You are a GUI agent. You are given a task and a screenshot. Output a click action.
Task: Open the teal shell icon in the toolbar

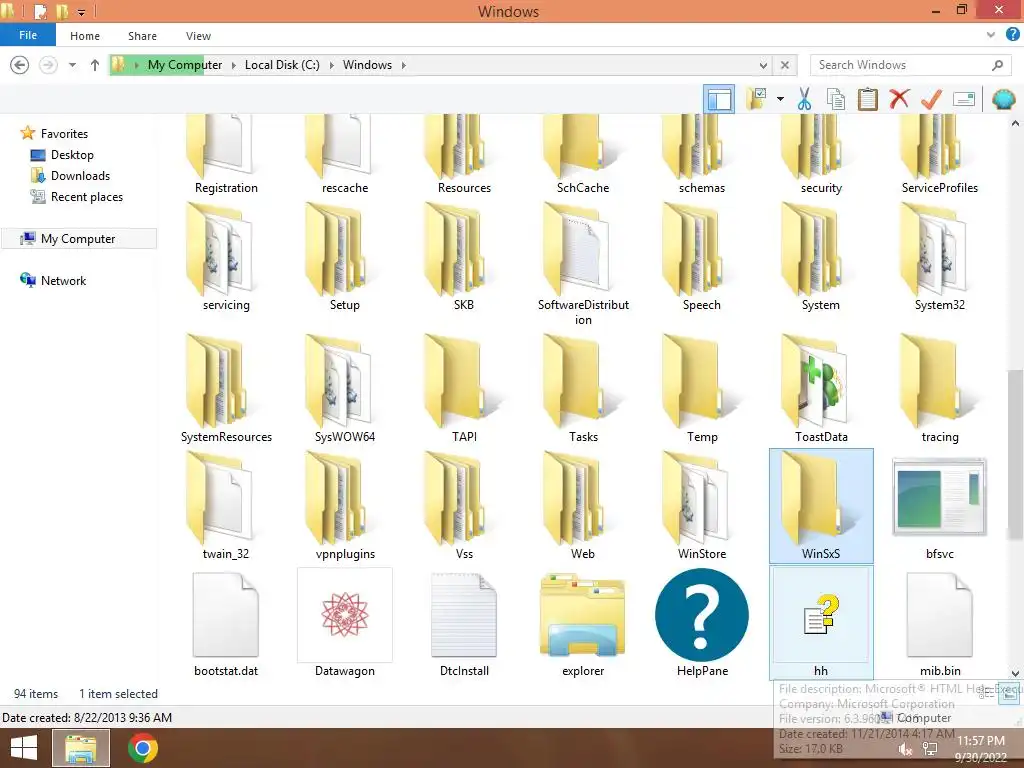pyautogui.click(x=1004, y=99)
